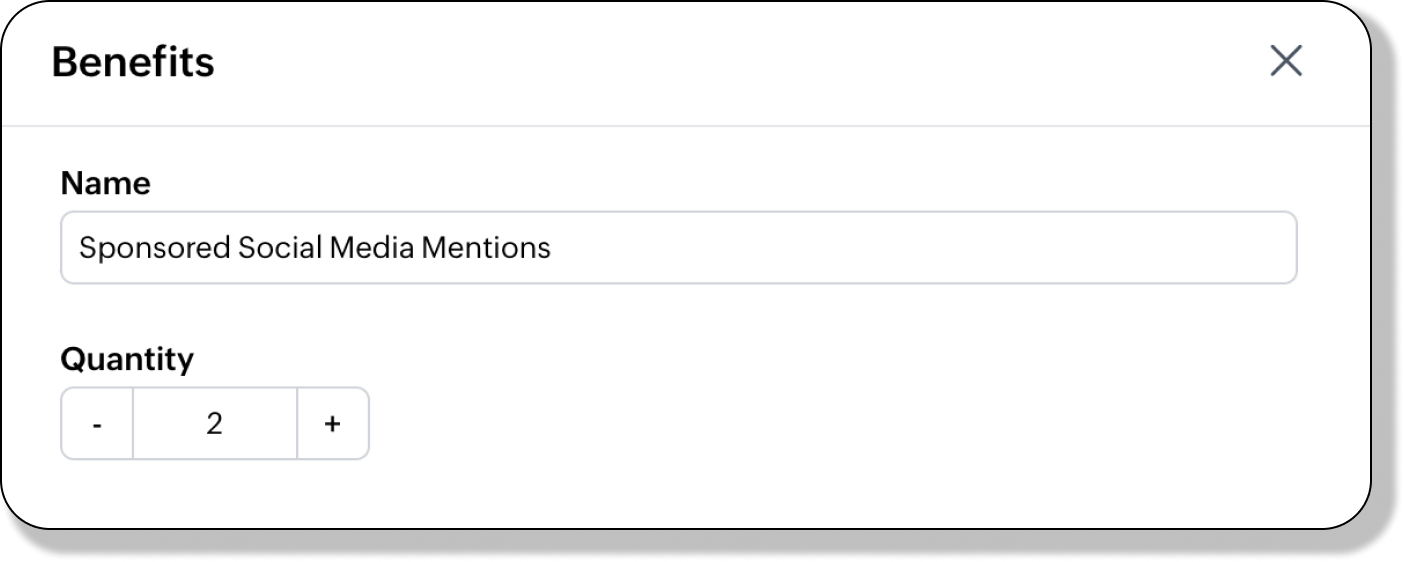Viewport: 1404px width, 562px height.
Task: Click the plus button to increase quantity
Action: [x=333, y=424]
